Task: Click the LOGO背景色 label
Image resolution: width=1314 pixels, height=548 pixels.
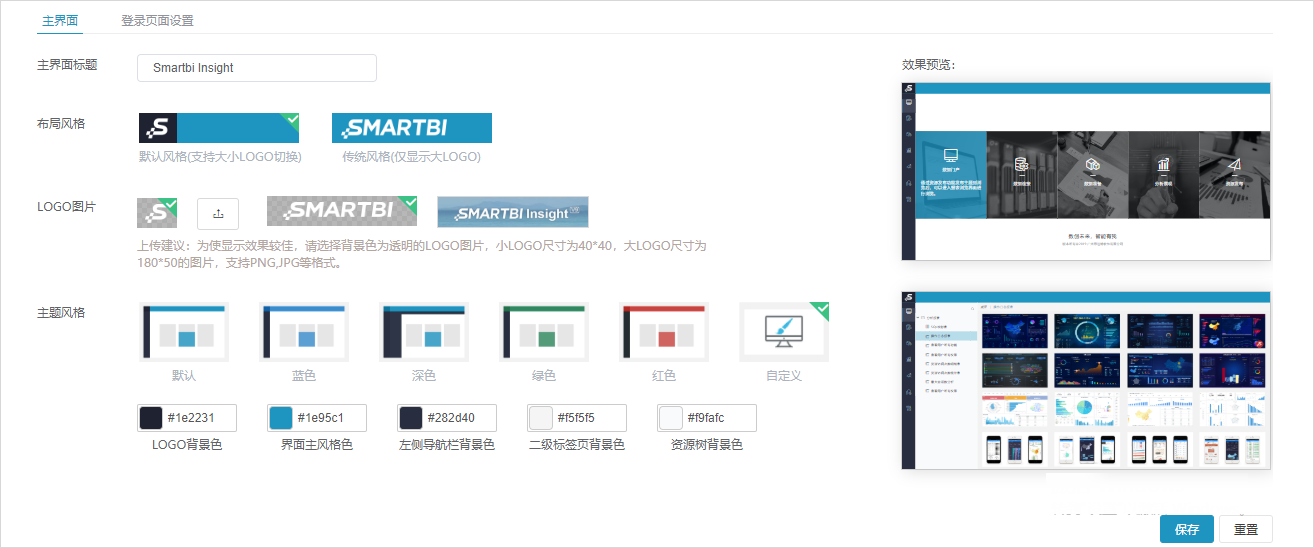Action: pos(187,445)
